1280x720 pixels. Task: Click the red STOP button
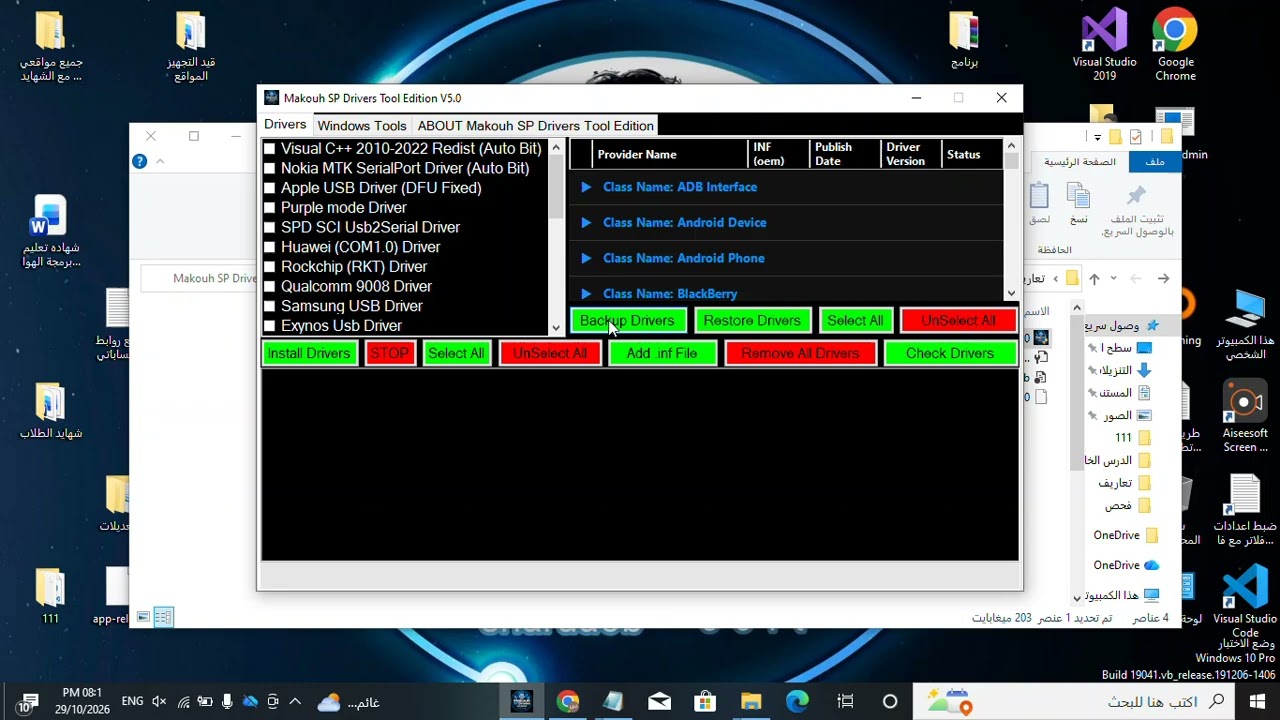point(389,353)
